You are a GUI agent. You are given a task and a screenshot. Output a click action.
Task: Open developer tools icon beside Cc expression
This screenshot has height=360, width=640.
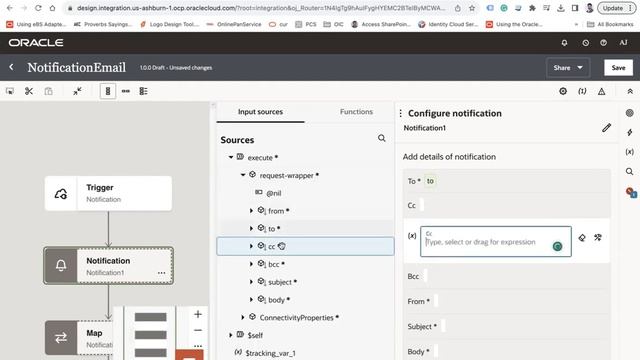click(x=598, y=237)
